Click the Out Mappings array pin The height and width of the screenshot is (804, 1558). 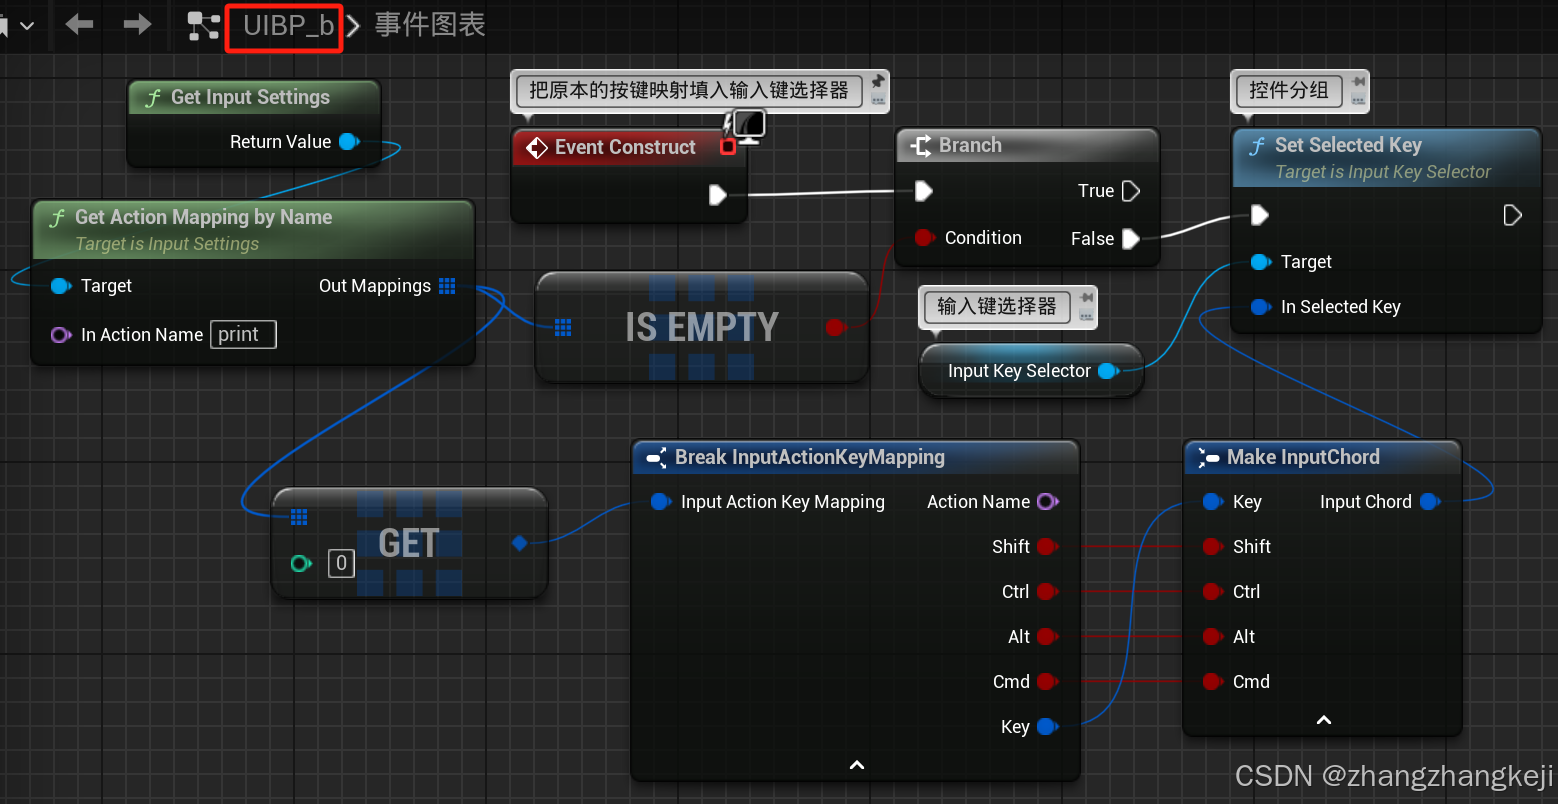pyautogui.click(x=447, y=286)
